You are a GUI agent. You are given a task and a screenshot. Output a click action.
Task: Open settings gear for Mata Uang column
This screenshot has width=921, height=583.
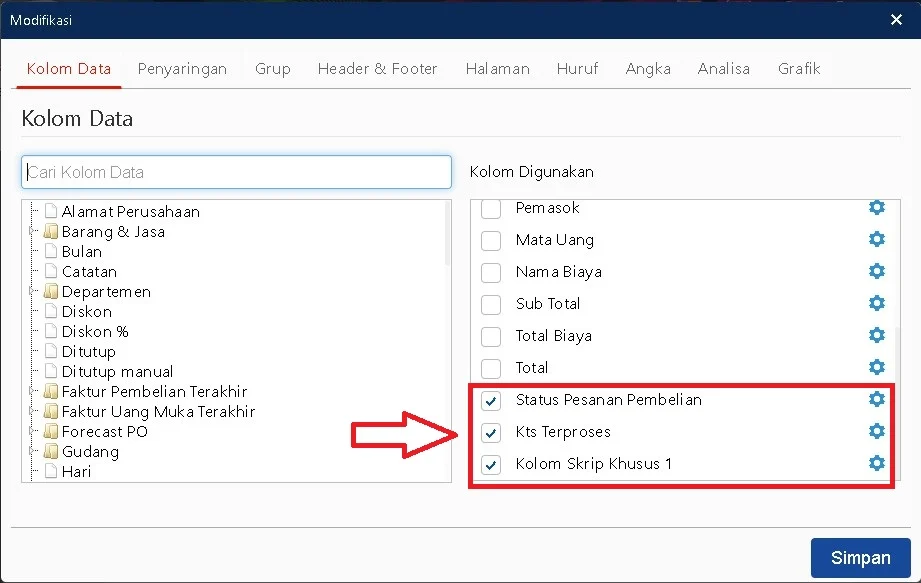(x=876, y=239)
